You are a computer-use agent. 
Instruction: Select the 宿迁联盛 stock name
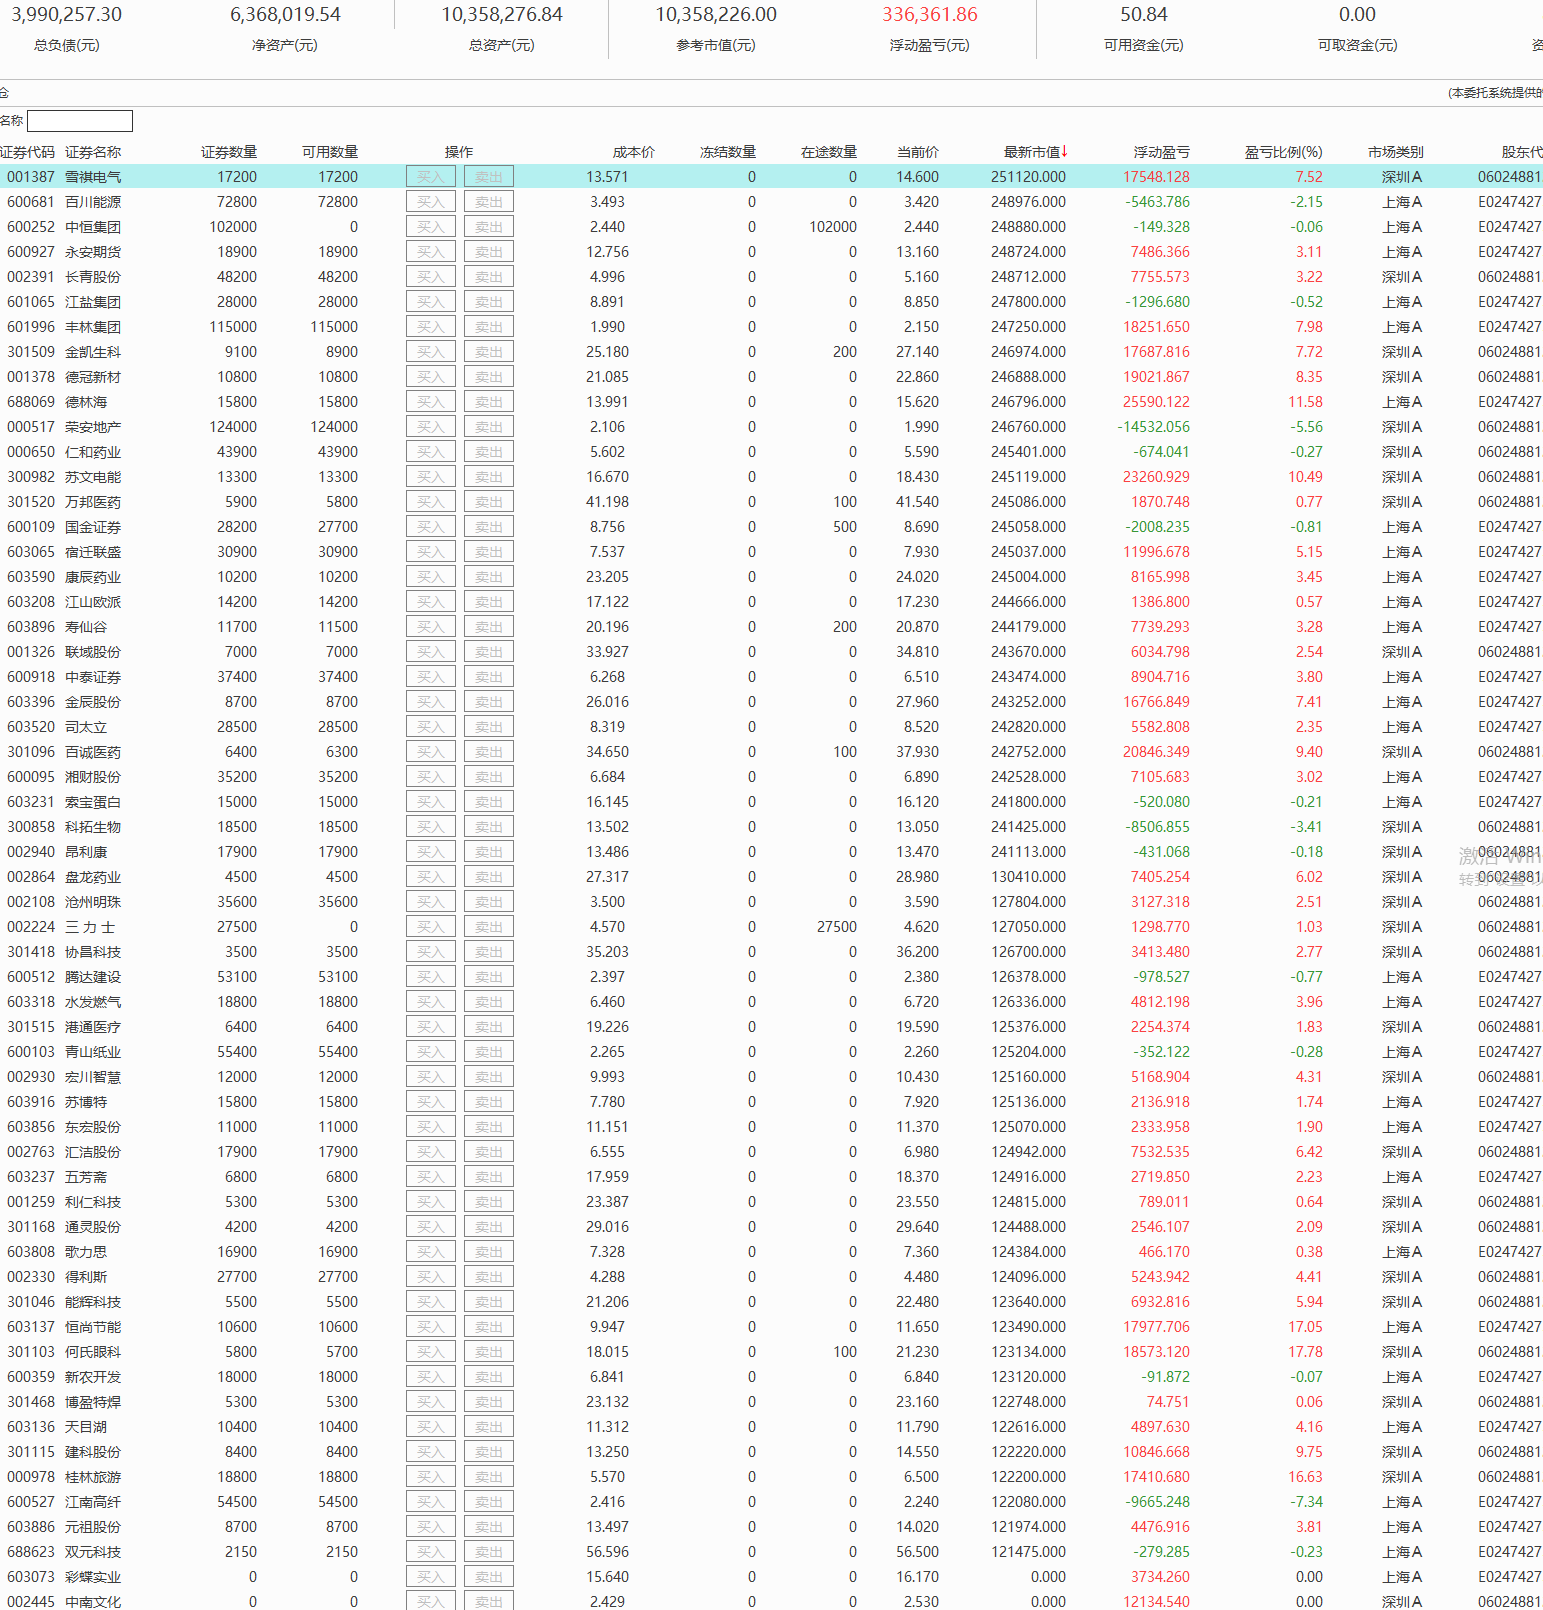(93, 552)
